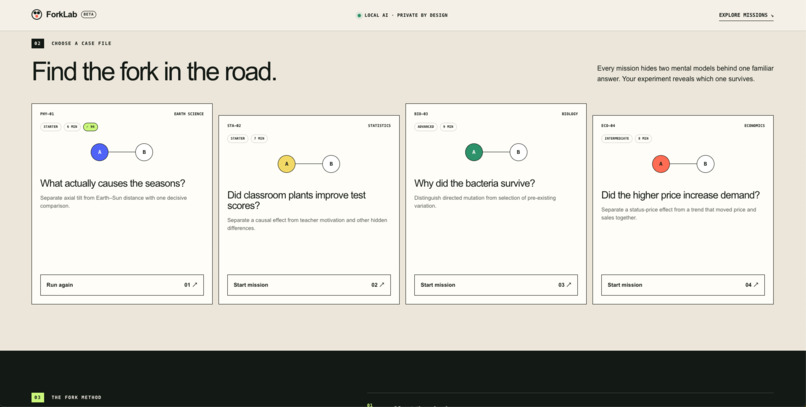Click the ECONOMICS category label
The image size is (806, 407).
click(x=754, y=126)
